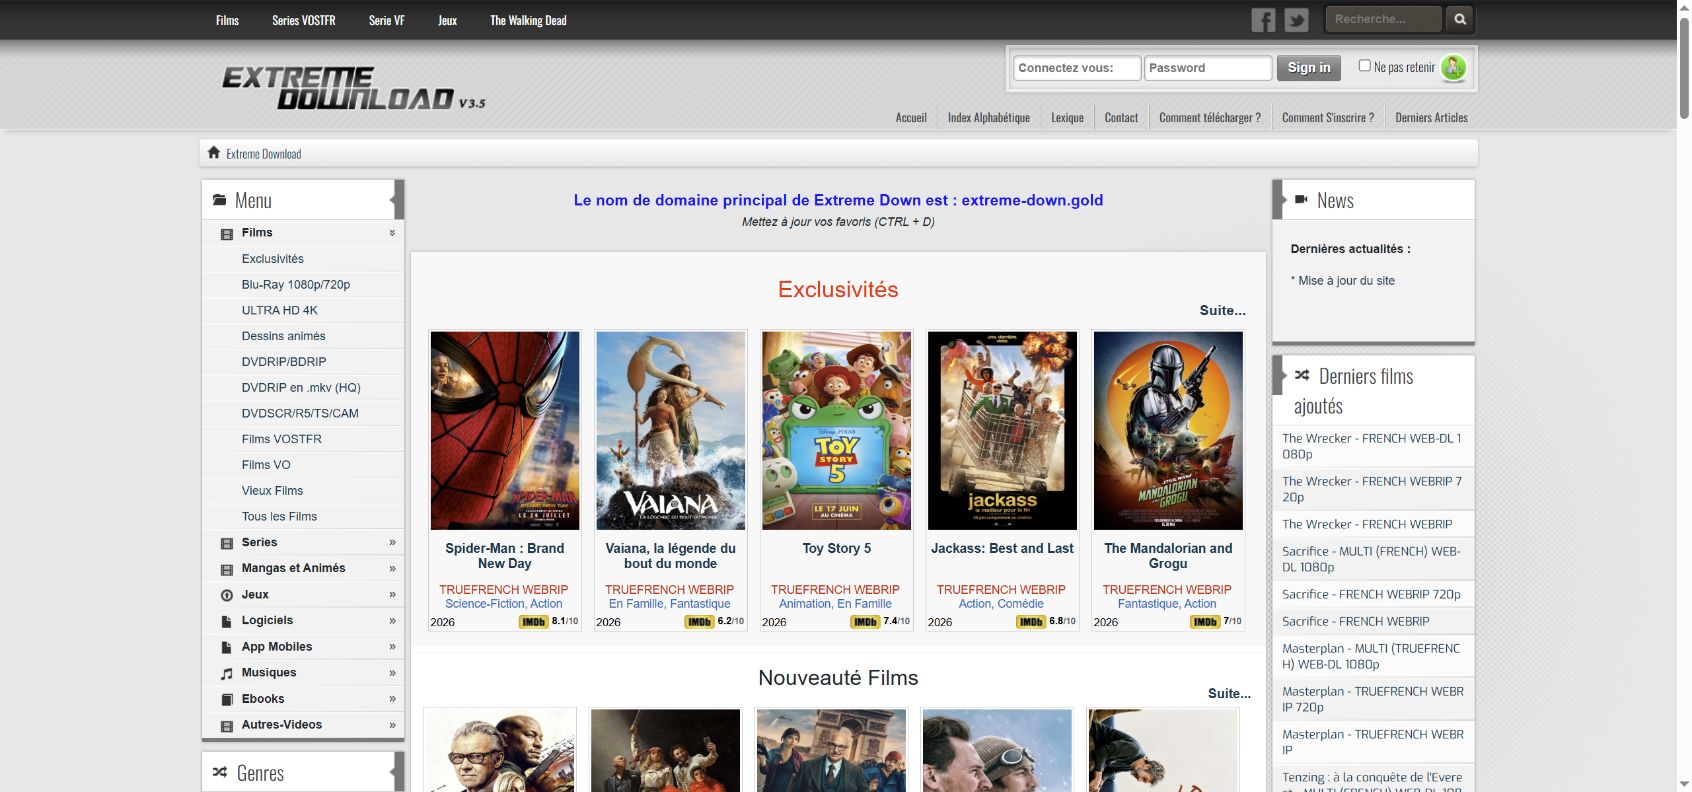Click shuffle icon beside Derniers films ajoutés
Screen dimensions: 1692x792
point(1302,375)
